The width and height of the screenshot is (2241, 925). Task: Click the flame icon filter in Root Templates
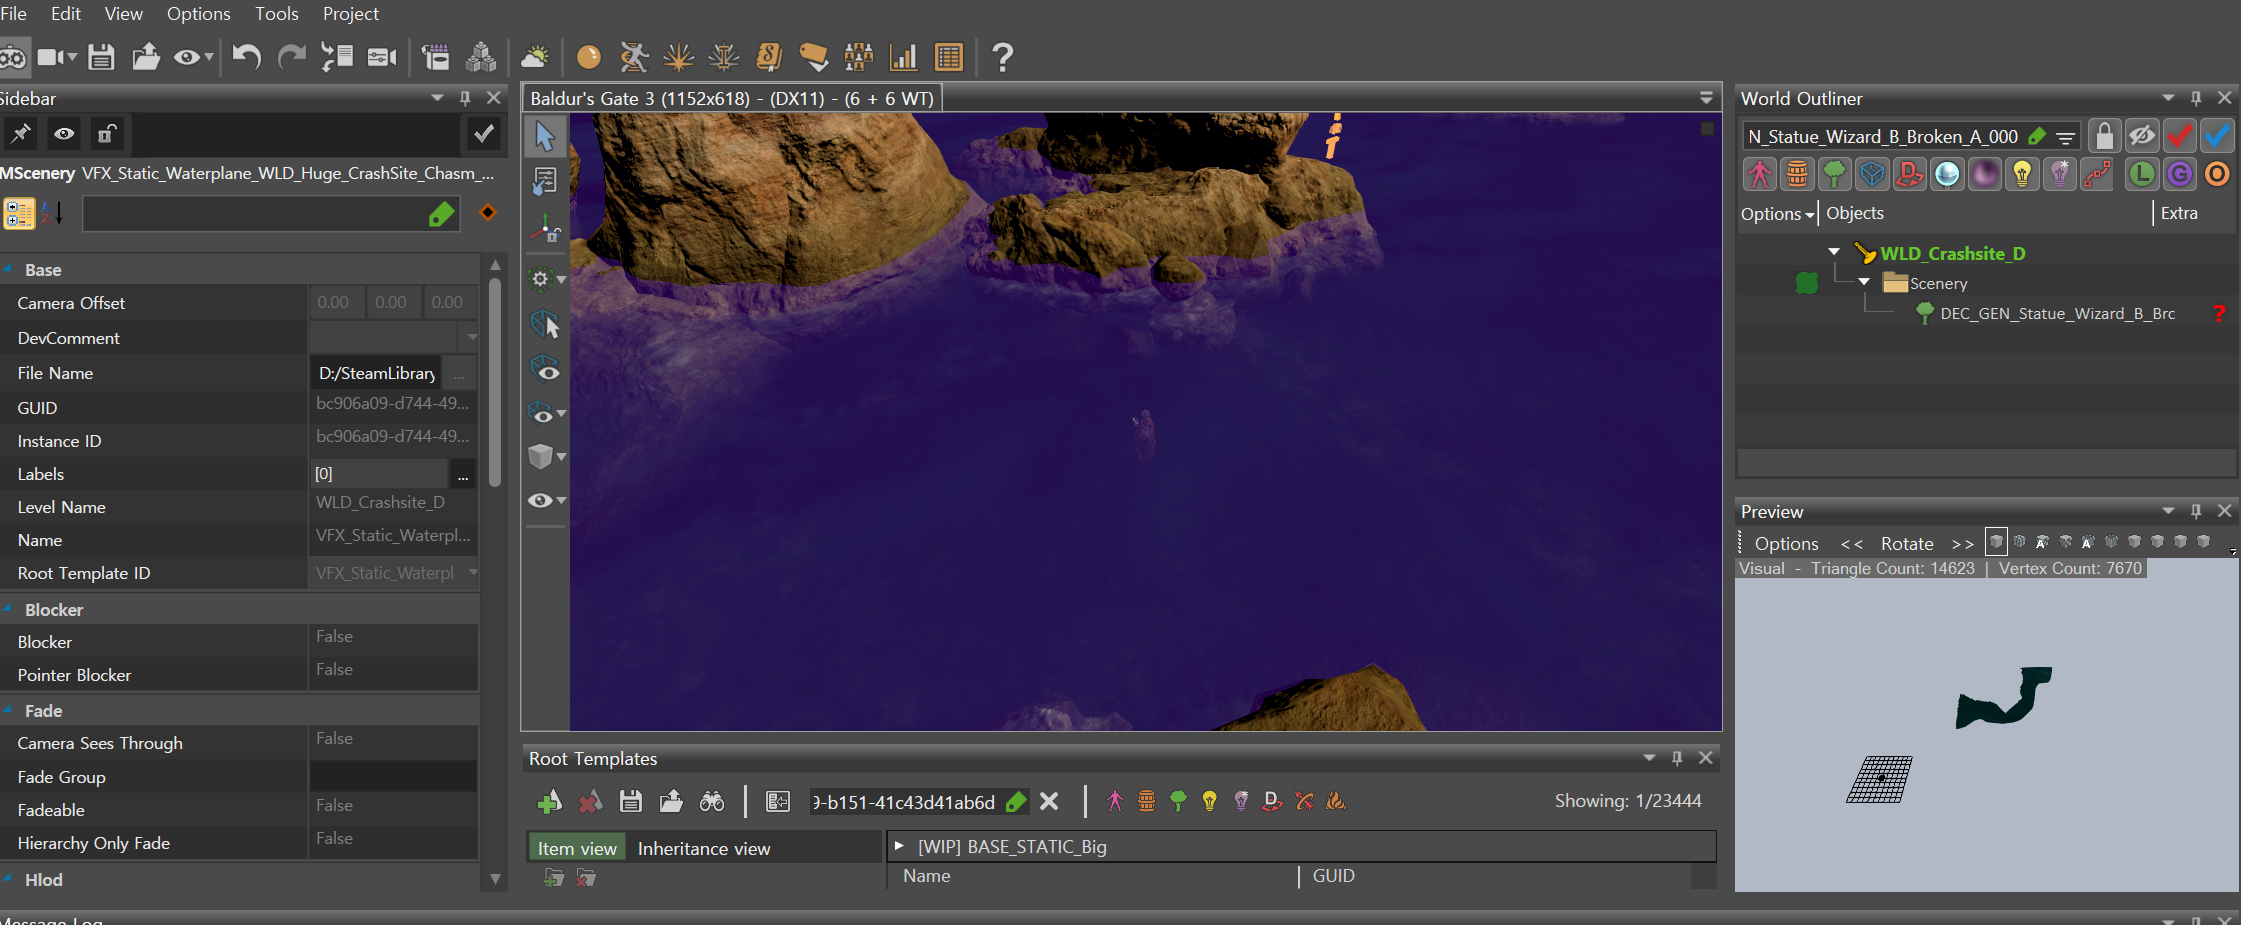tap(1335, 801)
